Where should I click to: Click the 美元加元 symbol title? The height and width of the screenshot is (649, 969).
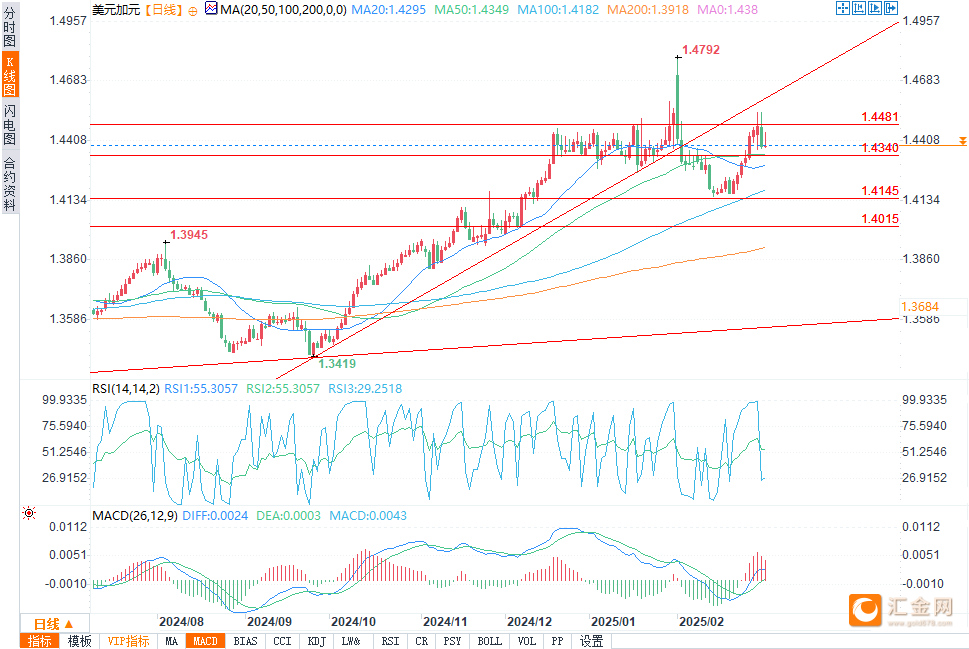[x=116, y=10]
